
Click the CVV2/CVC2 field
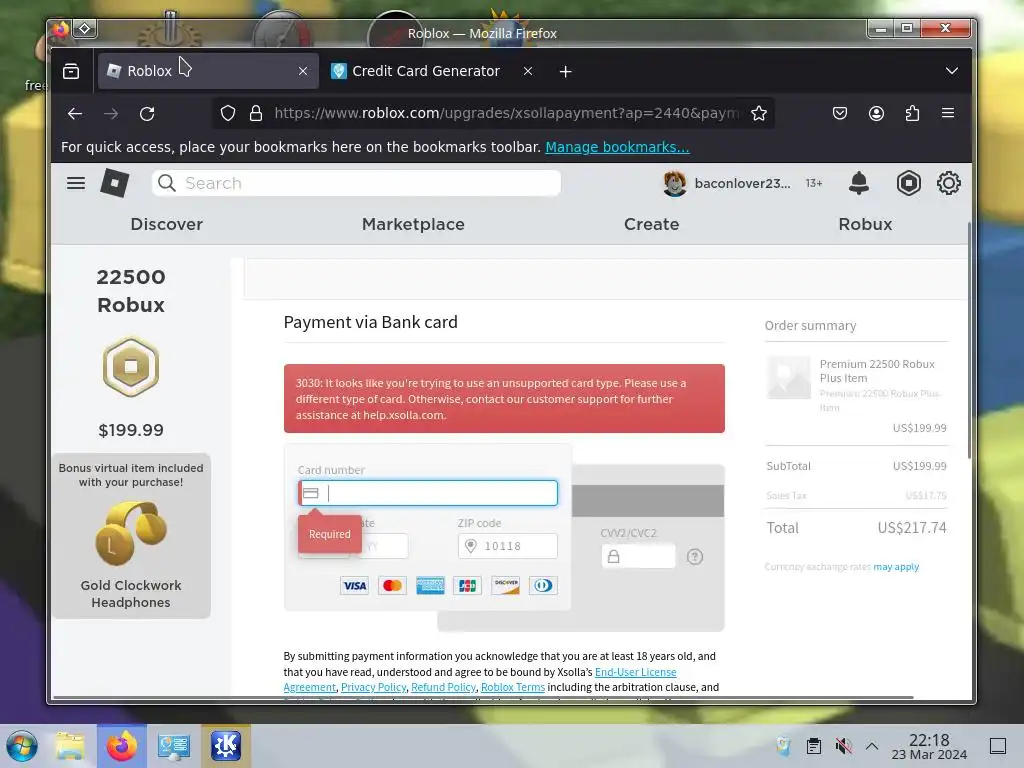[x=638, y=556]
